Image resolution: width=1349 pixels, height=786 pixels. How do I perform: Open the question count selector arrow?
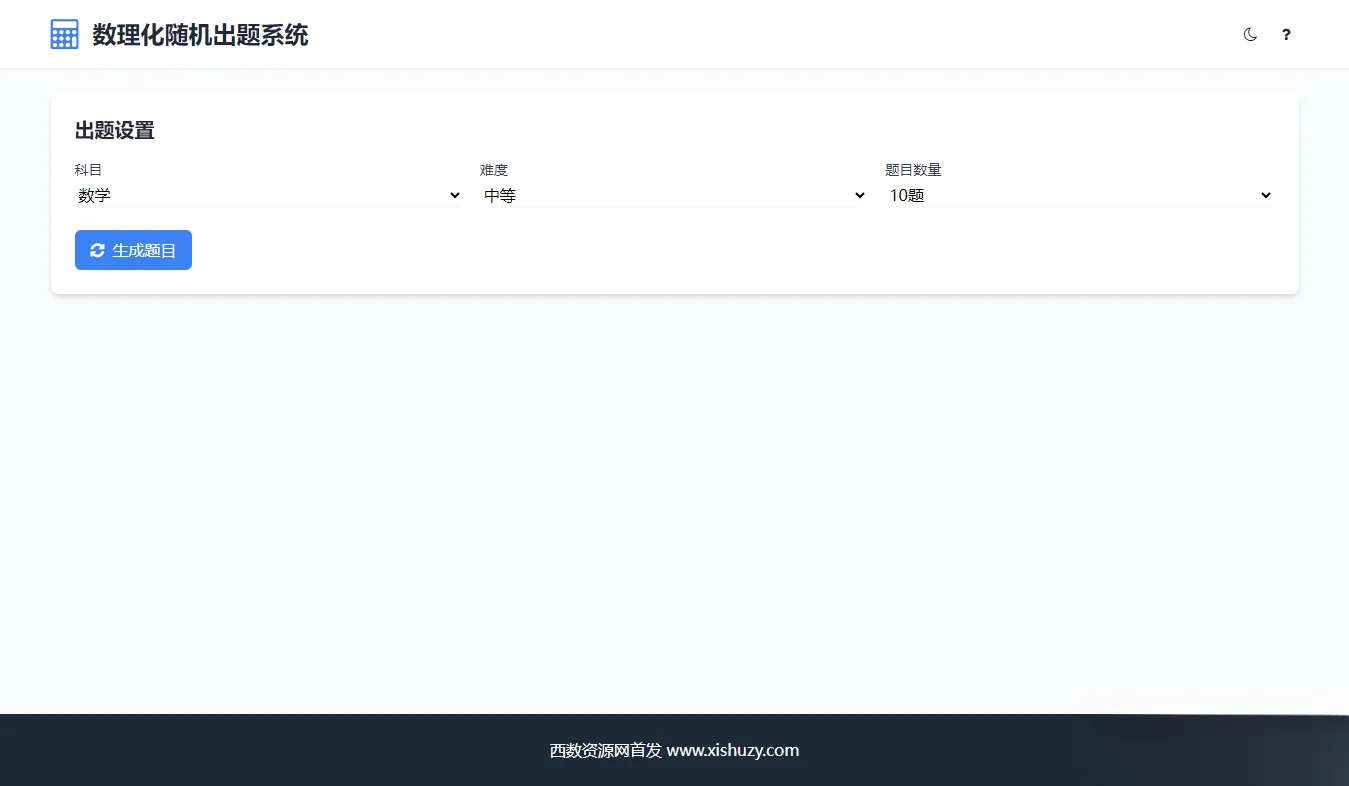[1264, 195]
